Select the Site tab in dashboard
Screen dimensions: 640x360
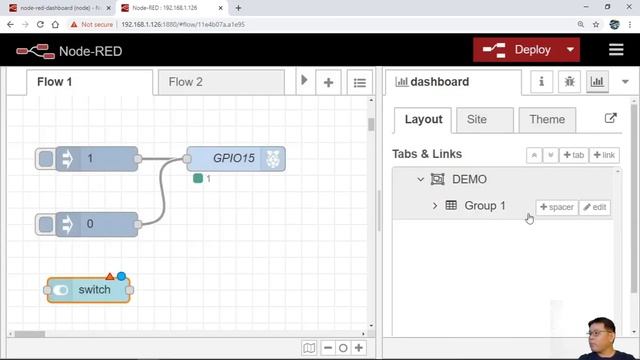[x=485, y=120]
